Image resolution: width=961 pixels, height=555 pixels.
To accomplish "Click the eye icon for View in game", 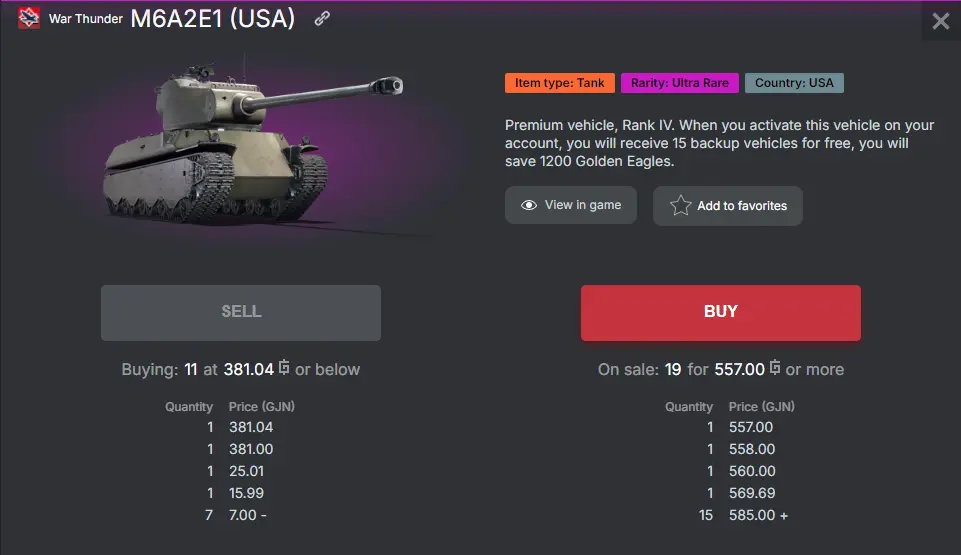I will (529, 205).
